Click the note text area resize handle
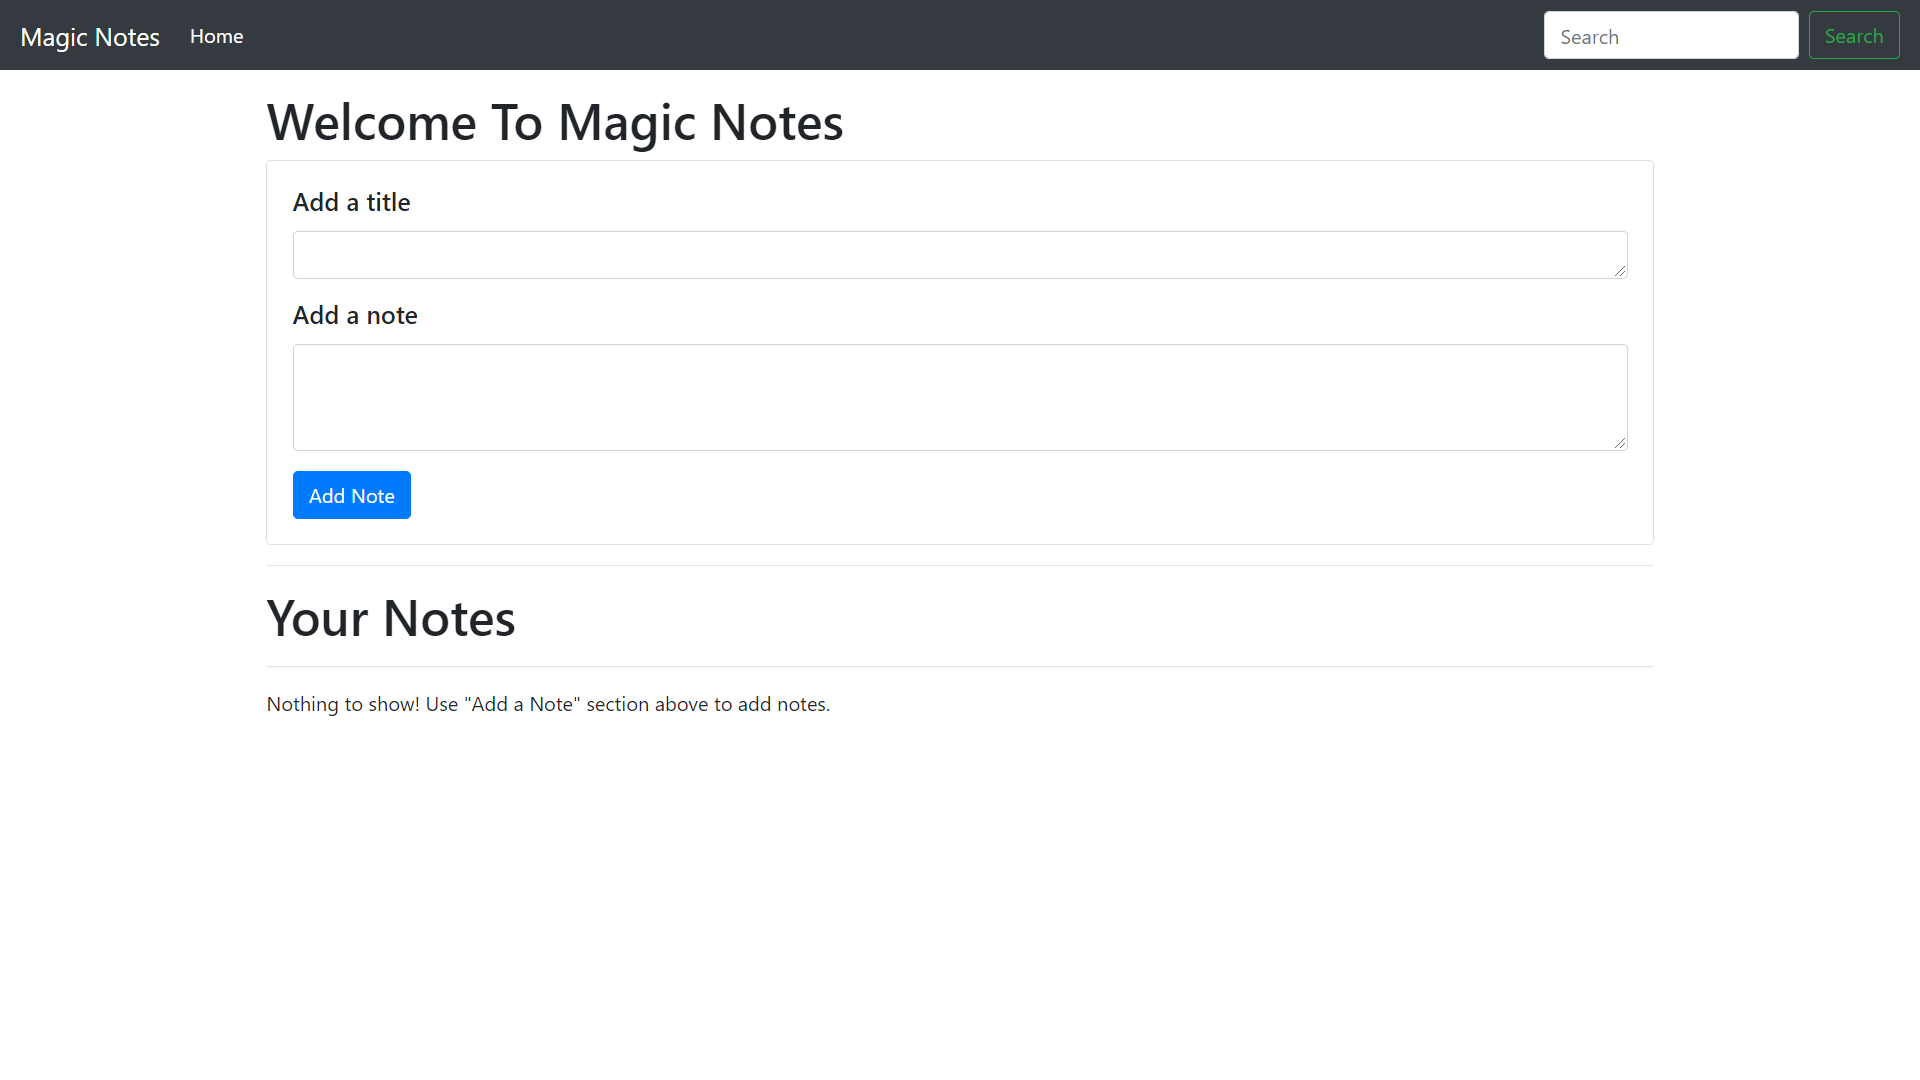The width and height of the screenshot is (1920, 1080). [1619, 442]
